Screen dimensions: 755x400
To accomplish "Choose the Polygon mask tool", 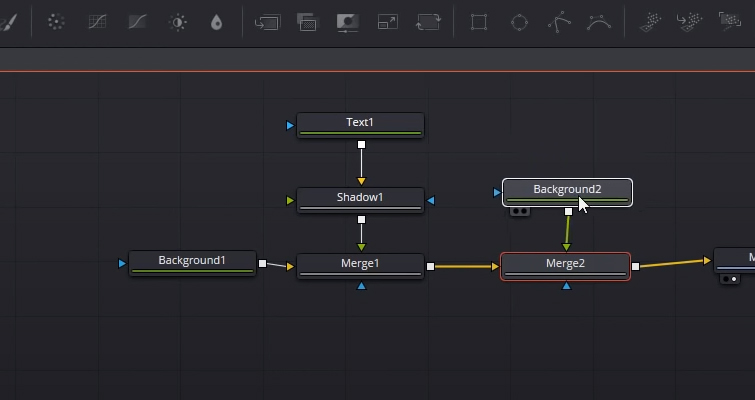I will click(559, 22).
